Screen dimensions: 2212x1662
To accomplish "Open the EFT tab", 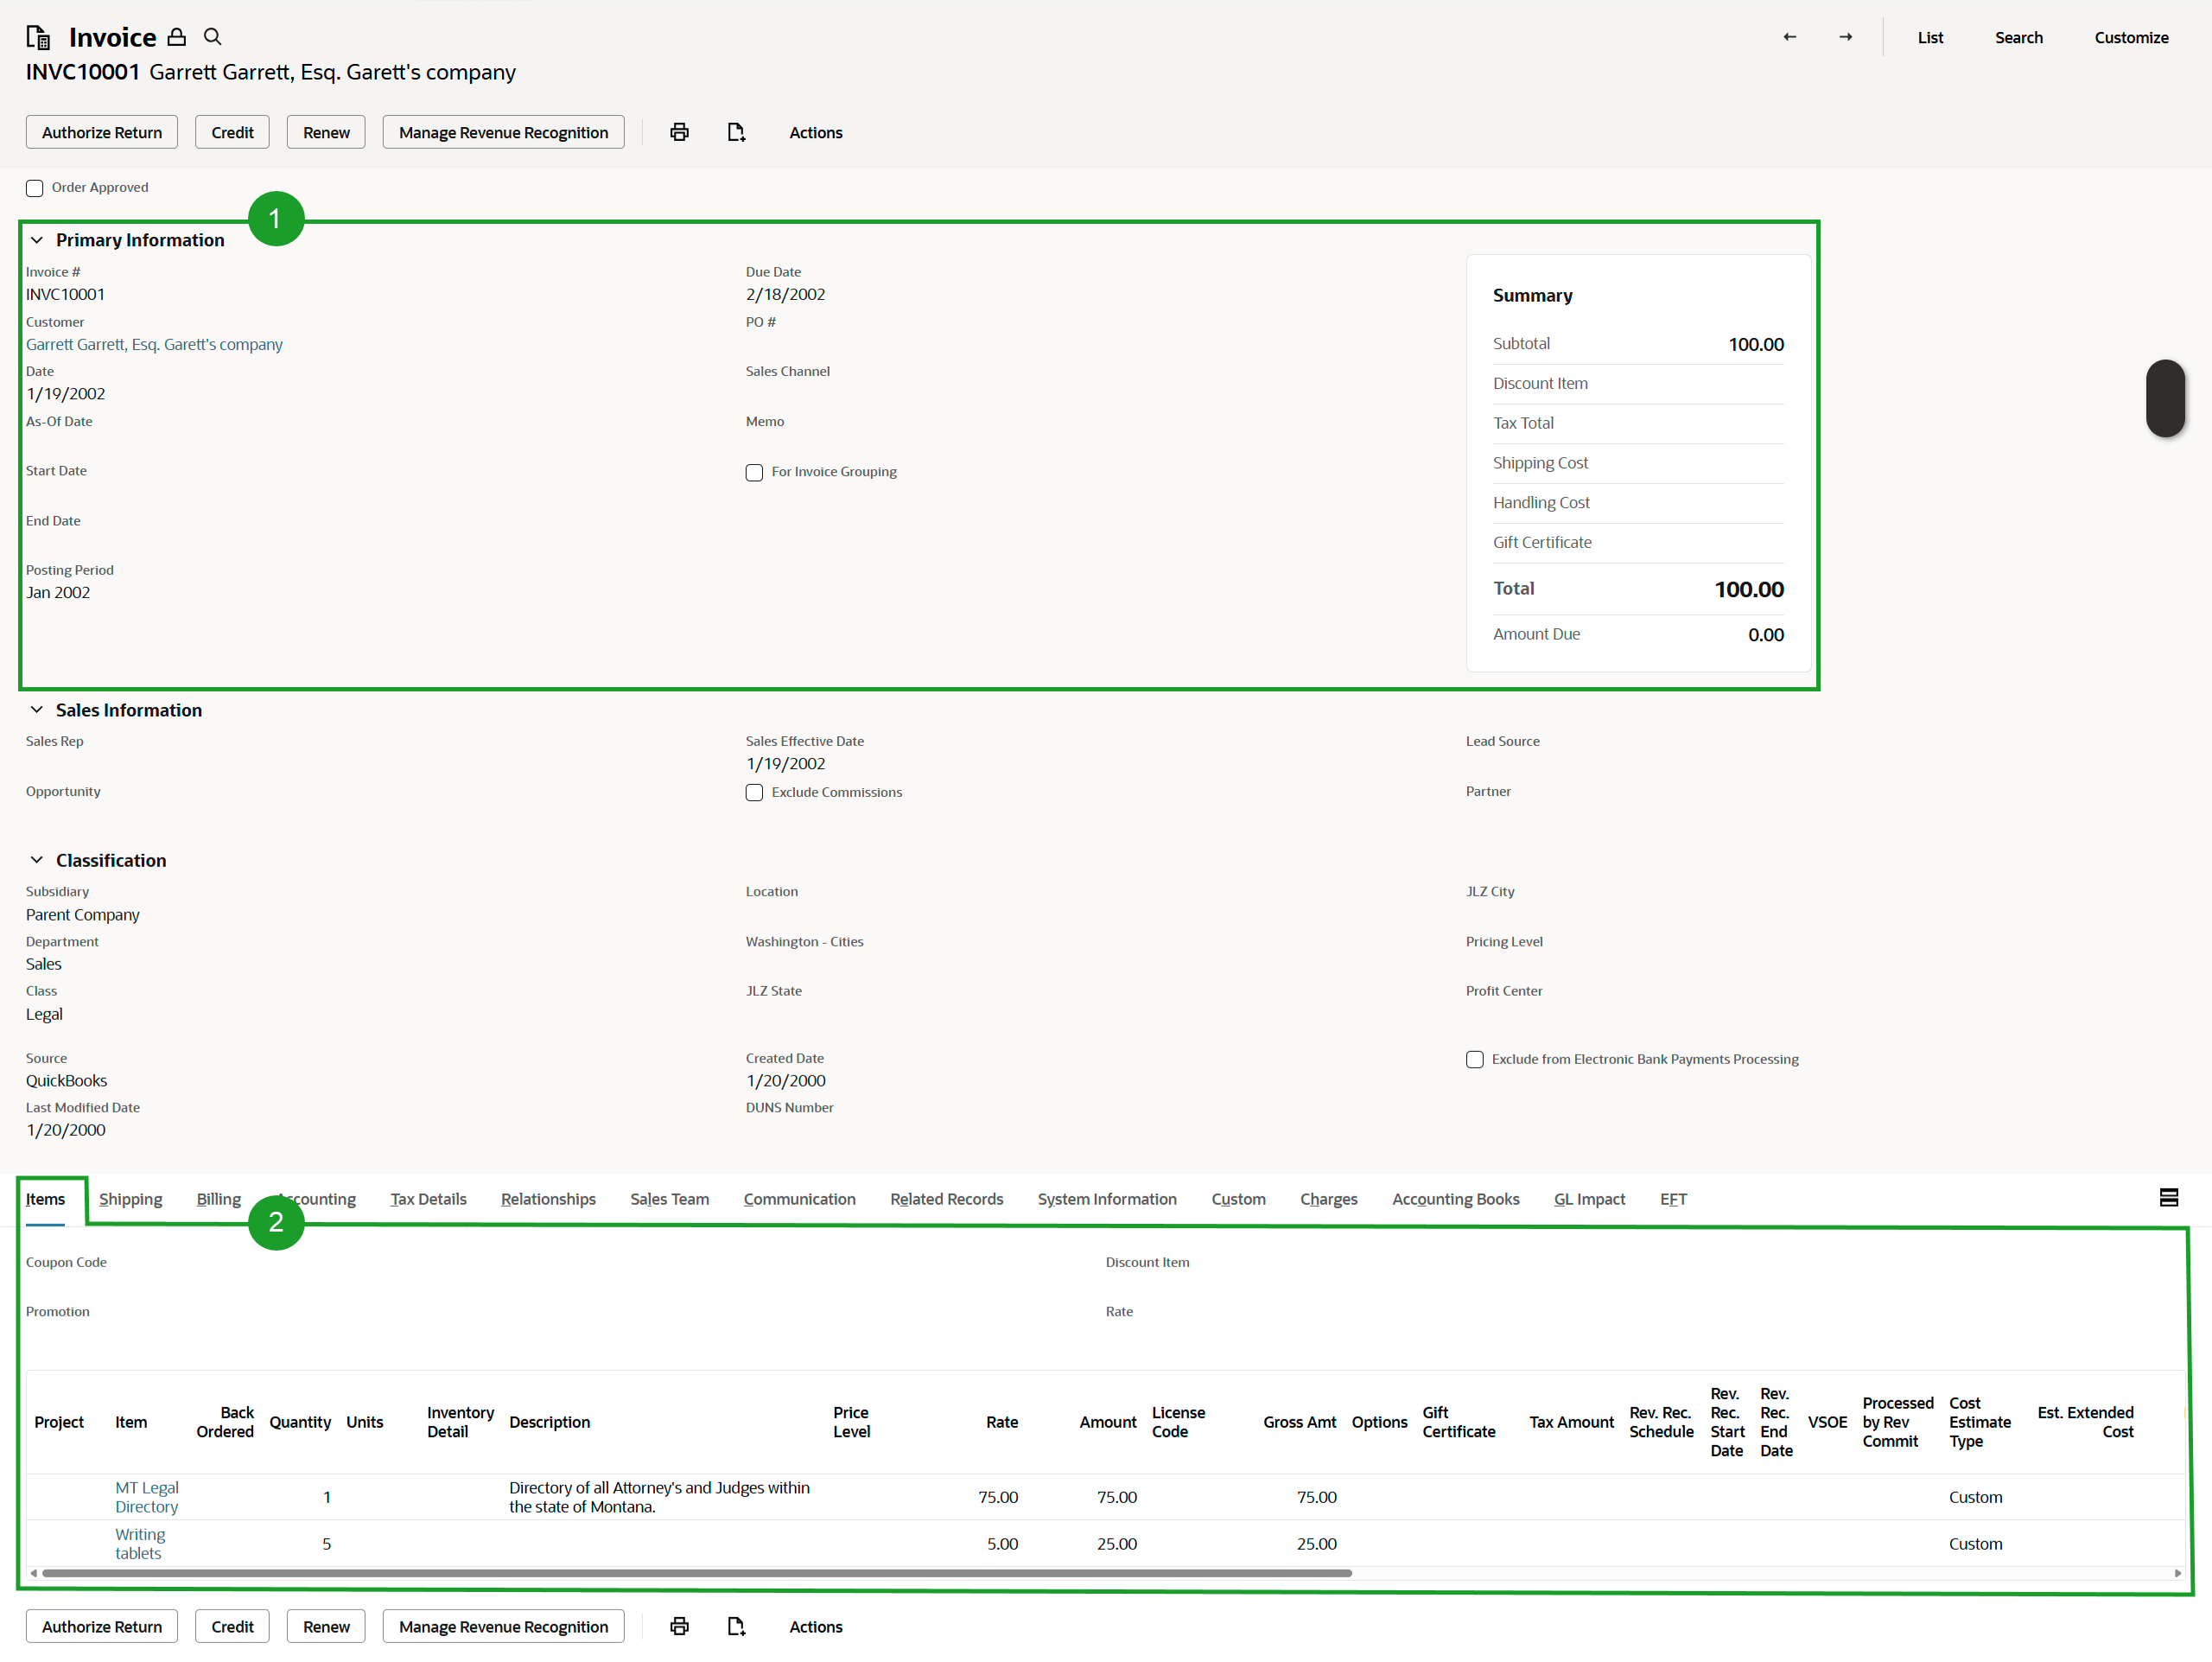I will (1673, 1199).
